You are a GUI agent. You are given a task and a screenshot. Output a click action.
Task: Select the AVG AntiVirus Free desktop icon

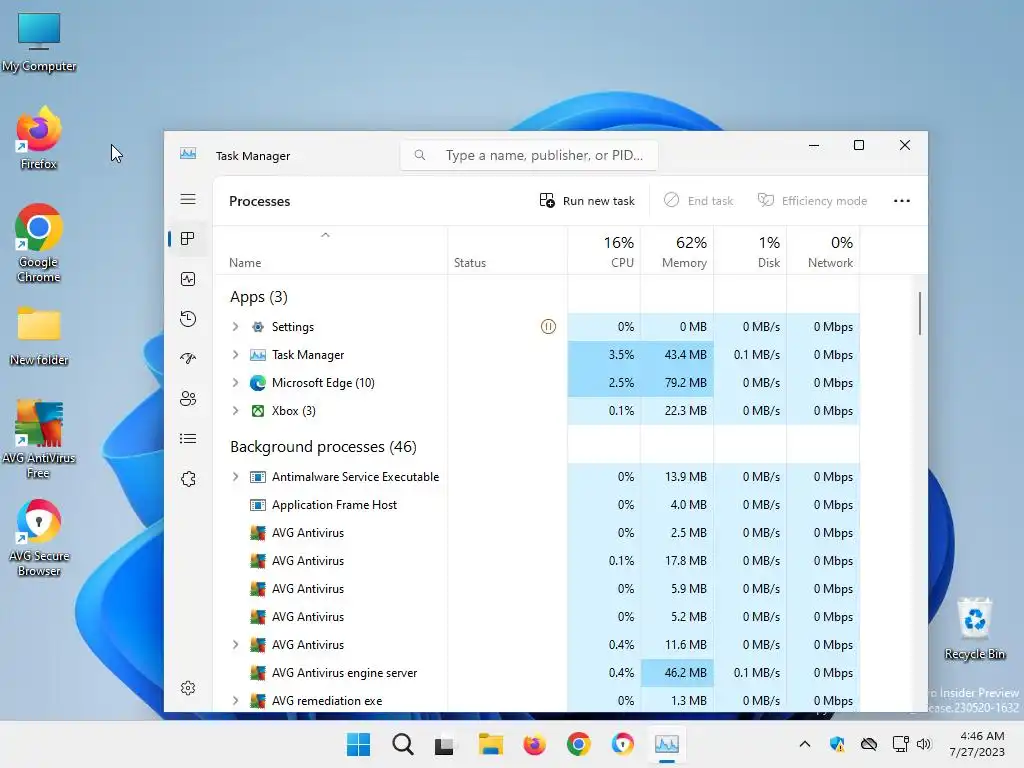pos(39,440)
